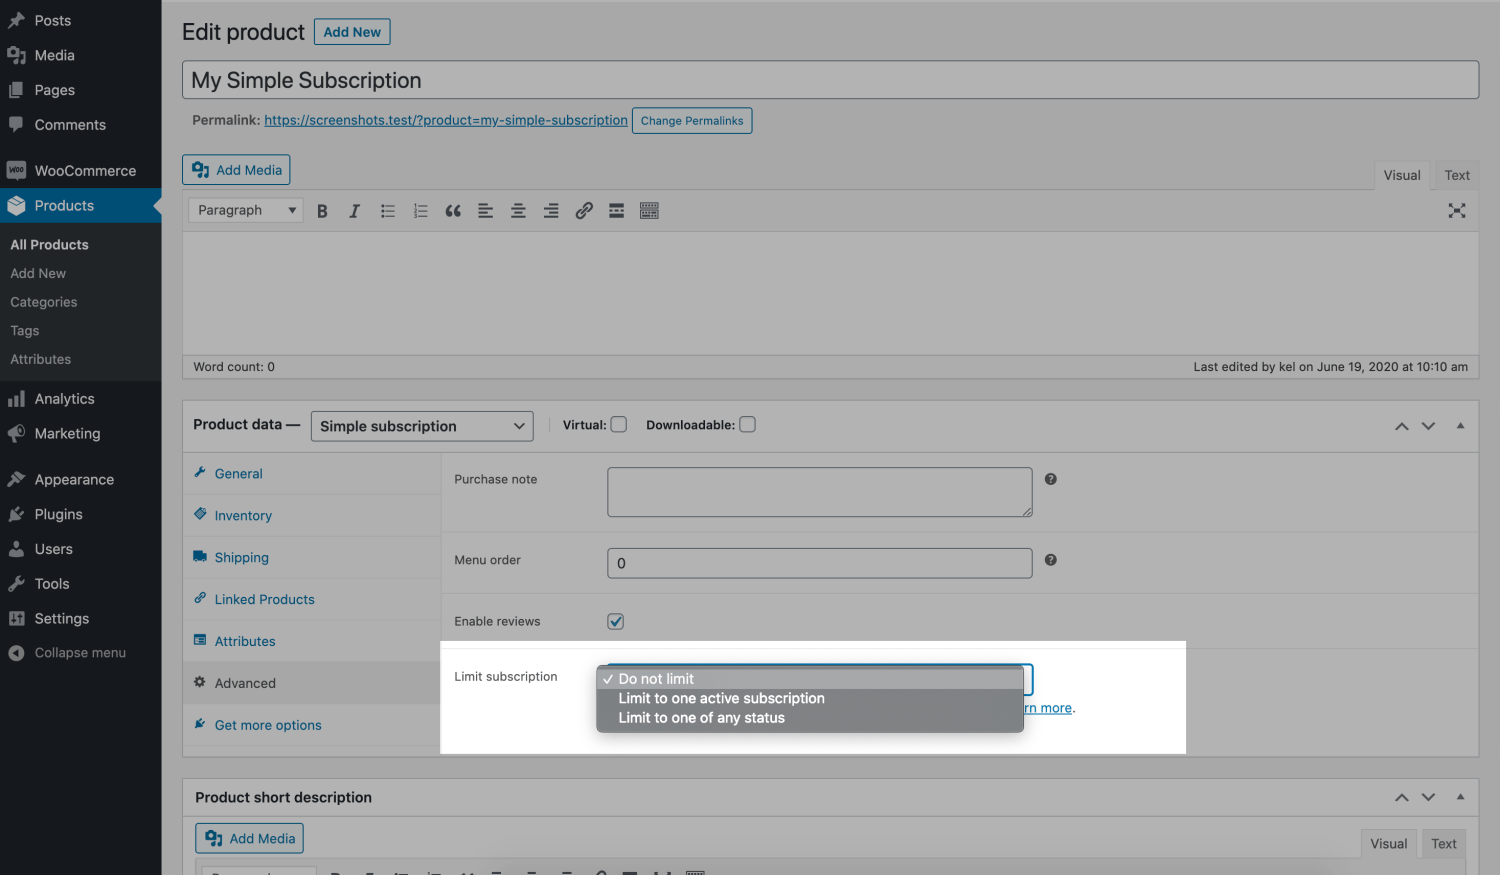Open Analytics from the sidebar

pos(65,398)
